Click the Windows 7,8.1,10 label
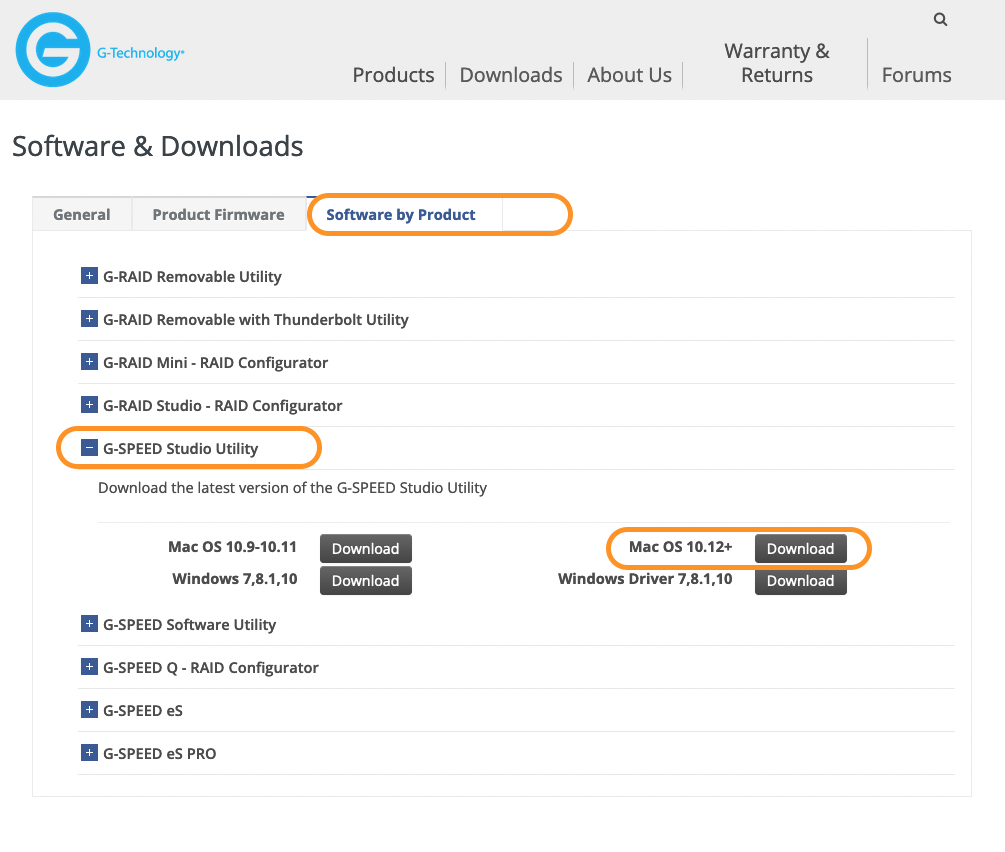 (235, 579)
